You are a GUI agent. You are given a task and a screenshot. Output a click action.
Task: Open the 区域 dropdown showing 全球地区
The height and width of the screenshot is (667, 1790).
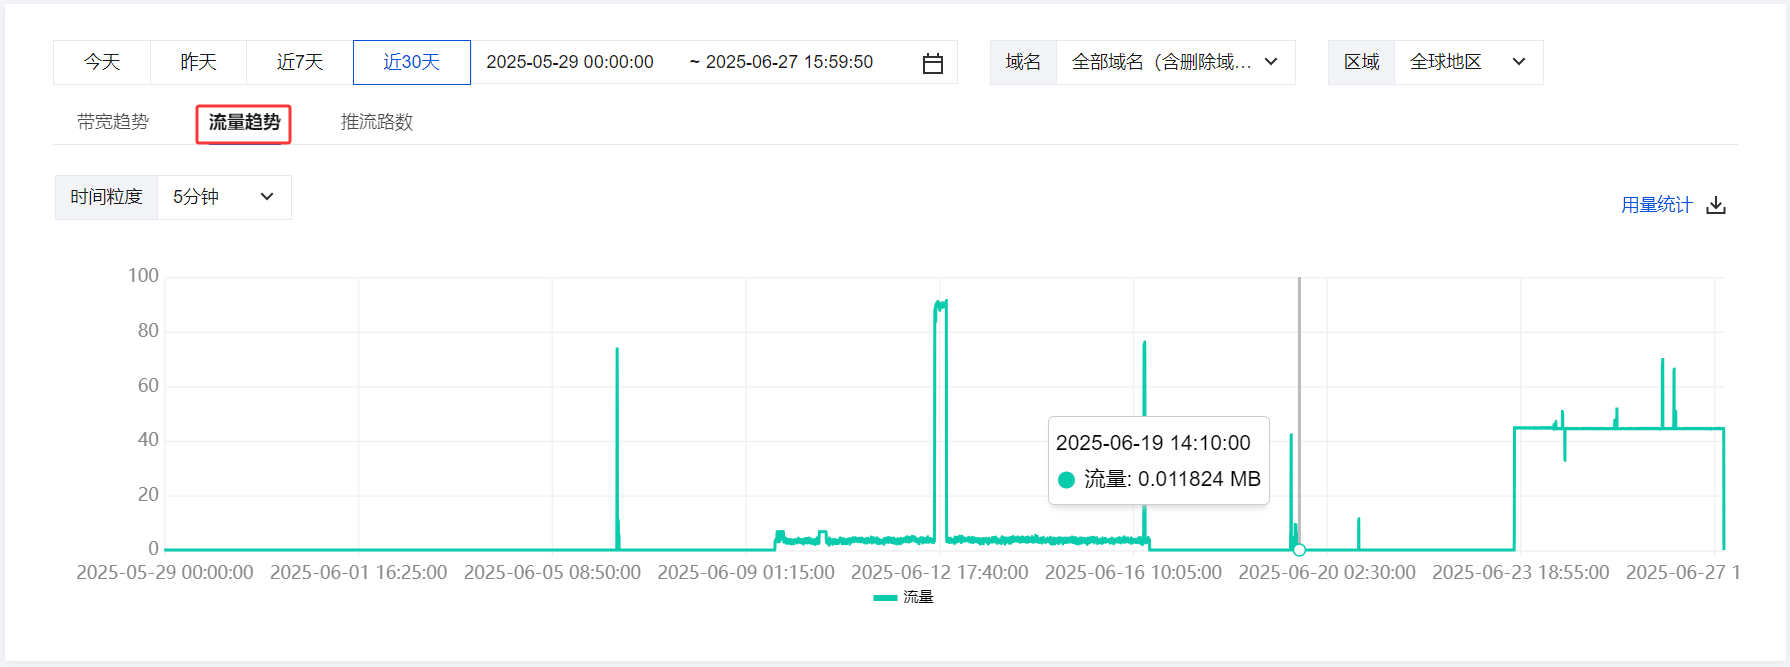(1468, 62)
